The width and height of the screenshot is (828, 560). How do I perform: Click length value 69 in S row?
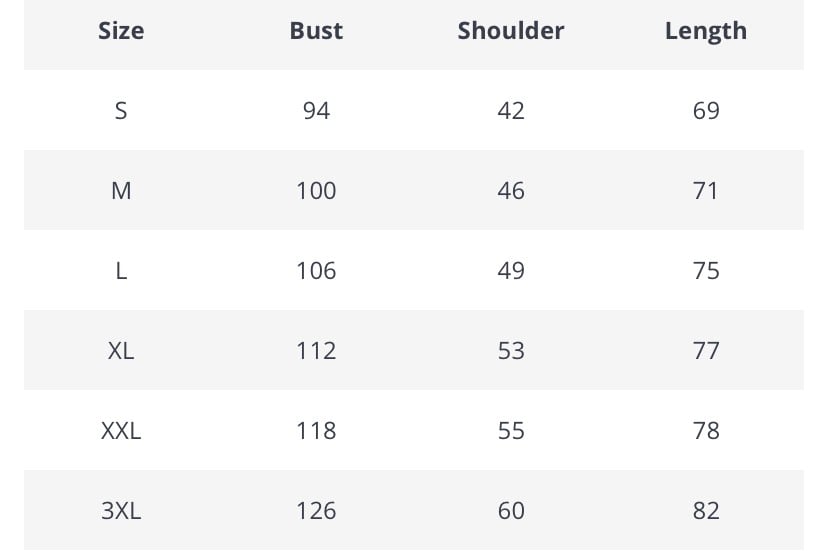tap(706, 110)
